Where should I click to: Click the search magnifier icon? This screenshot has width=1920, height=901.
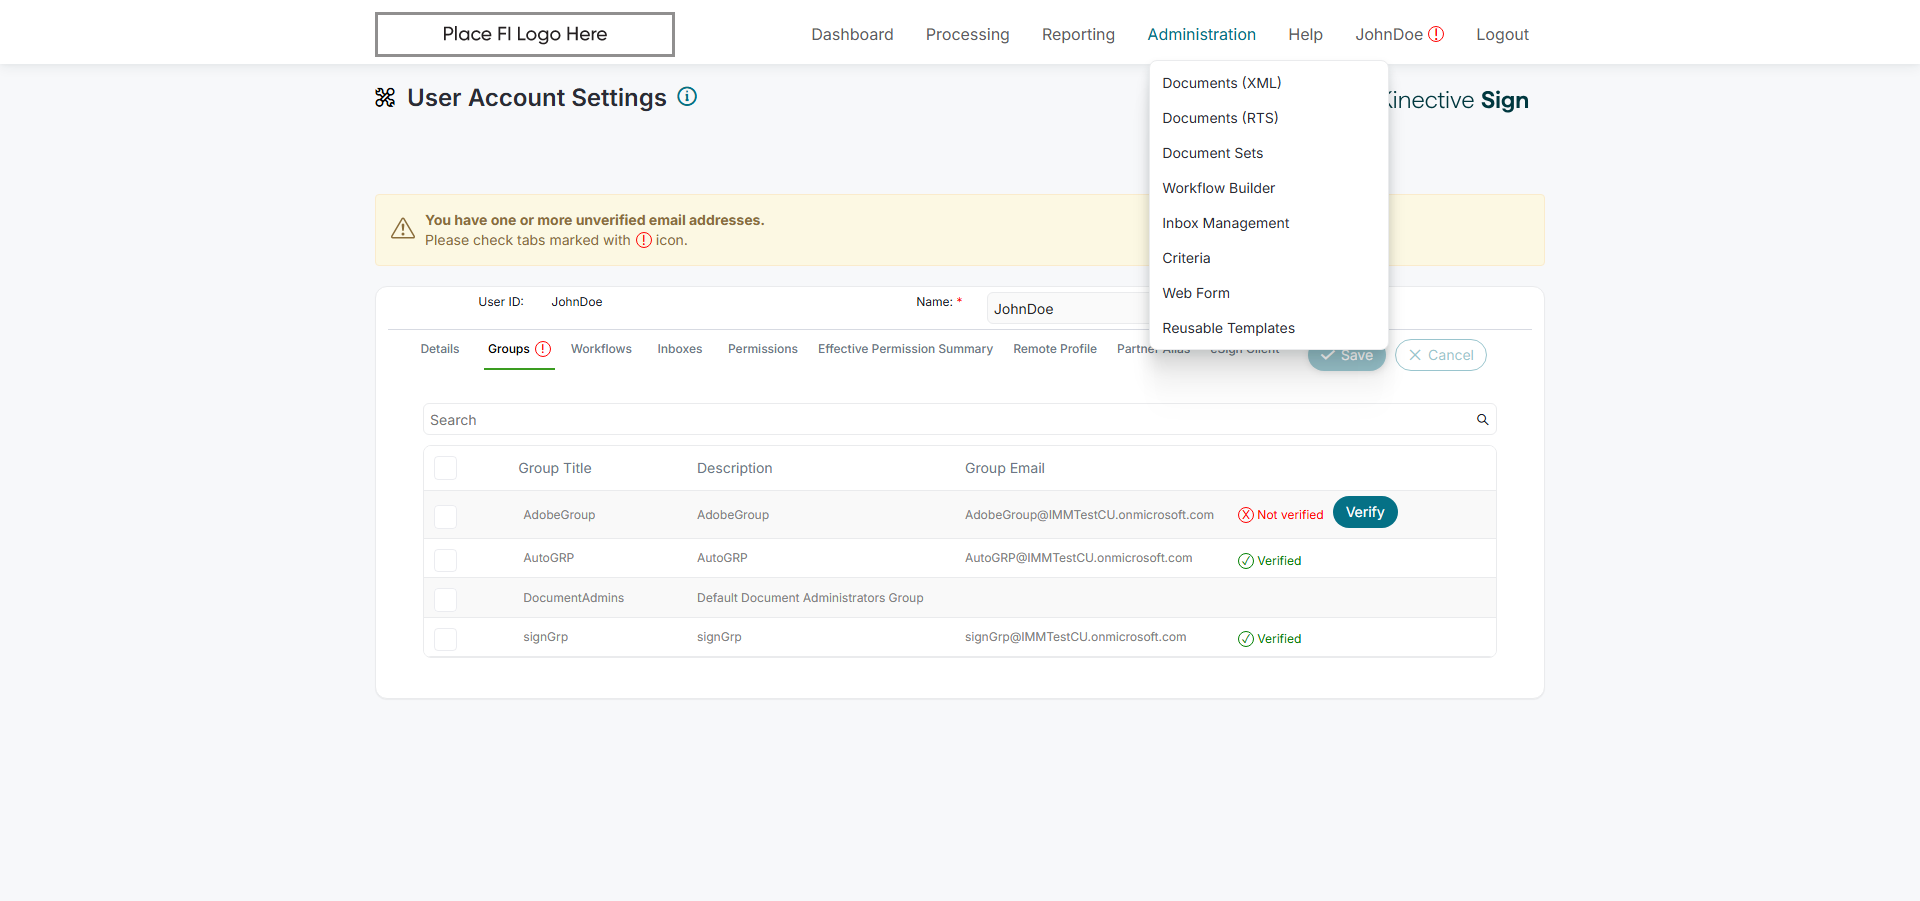pyautogui.click(x=1483, y=420)
